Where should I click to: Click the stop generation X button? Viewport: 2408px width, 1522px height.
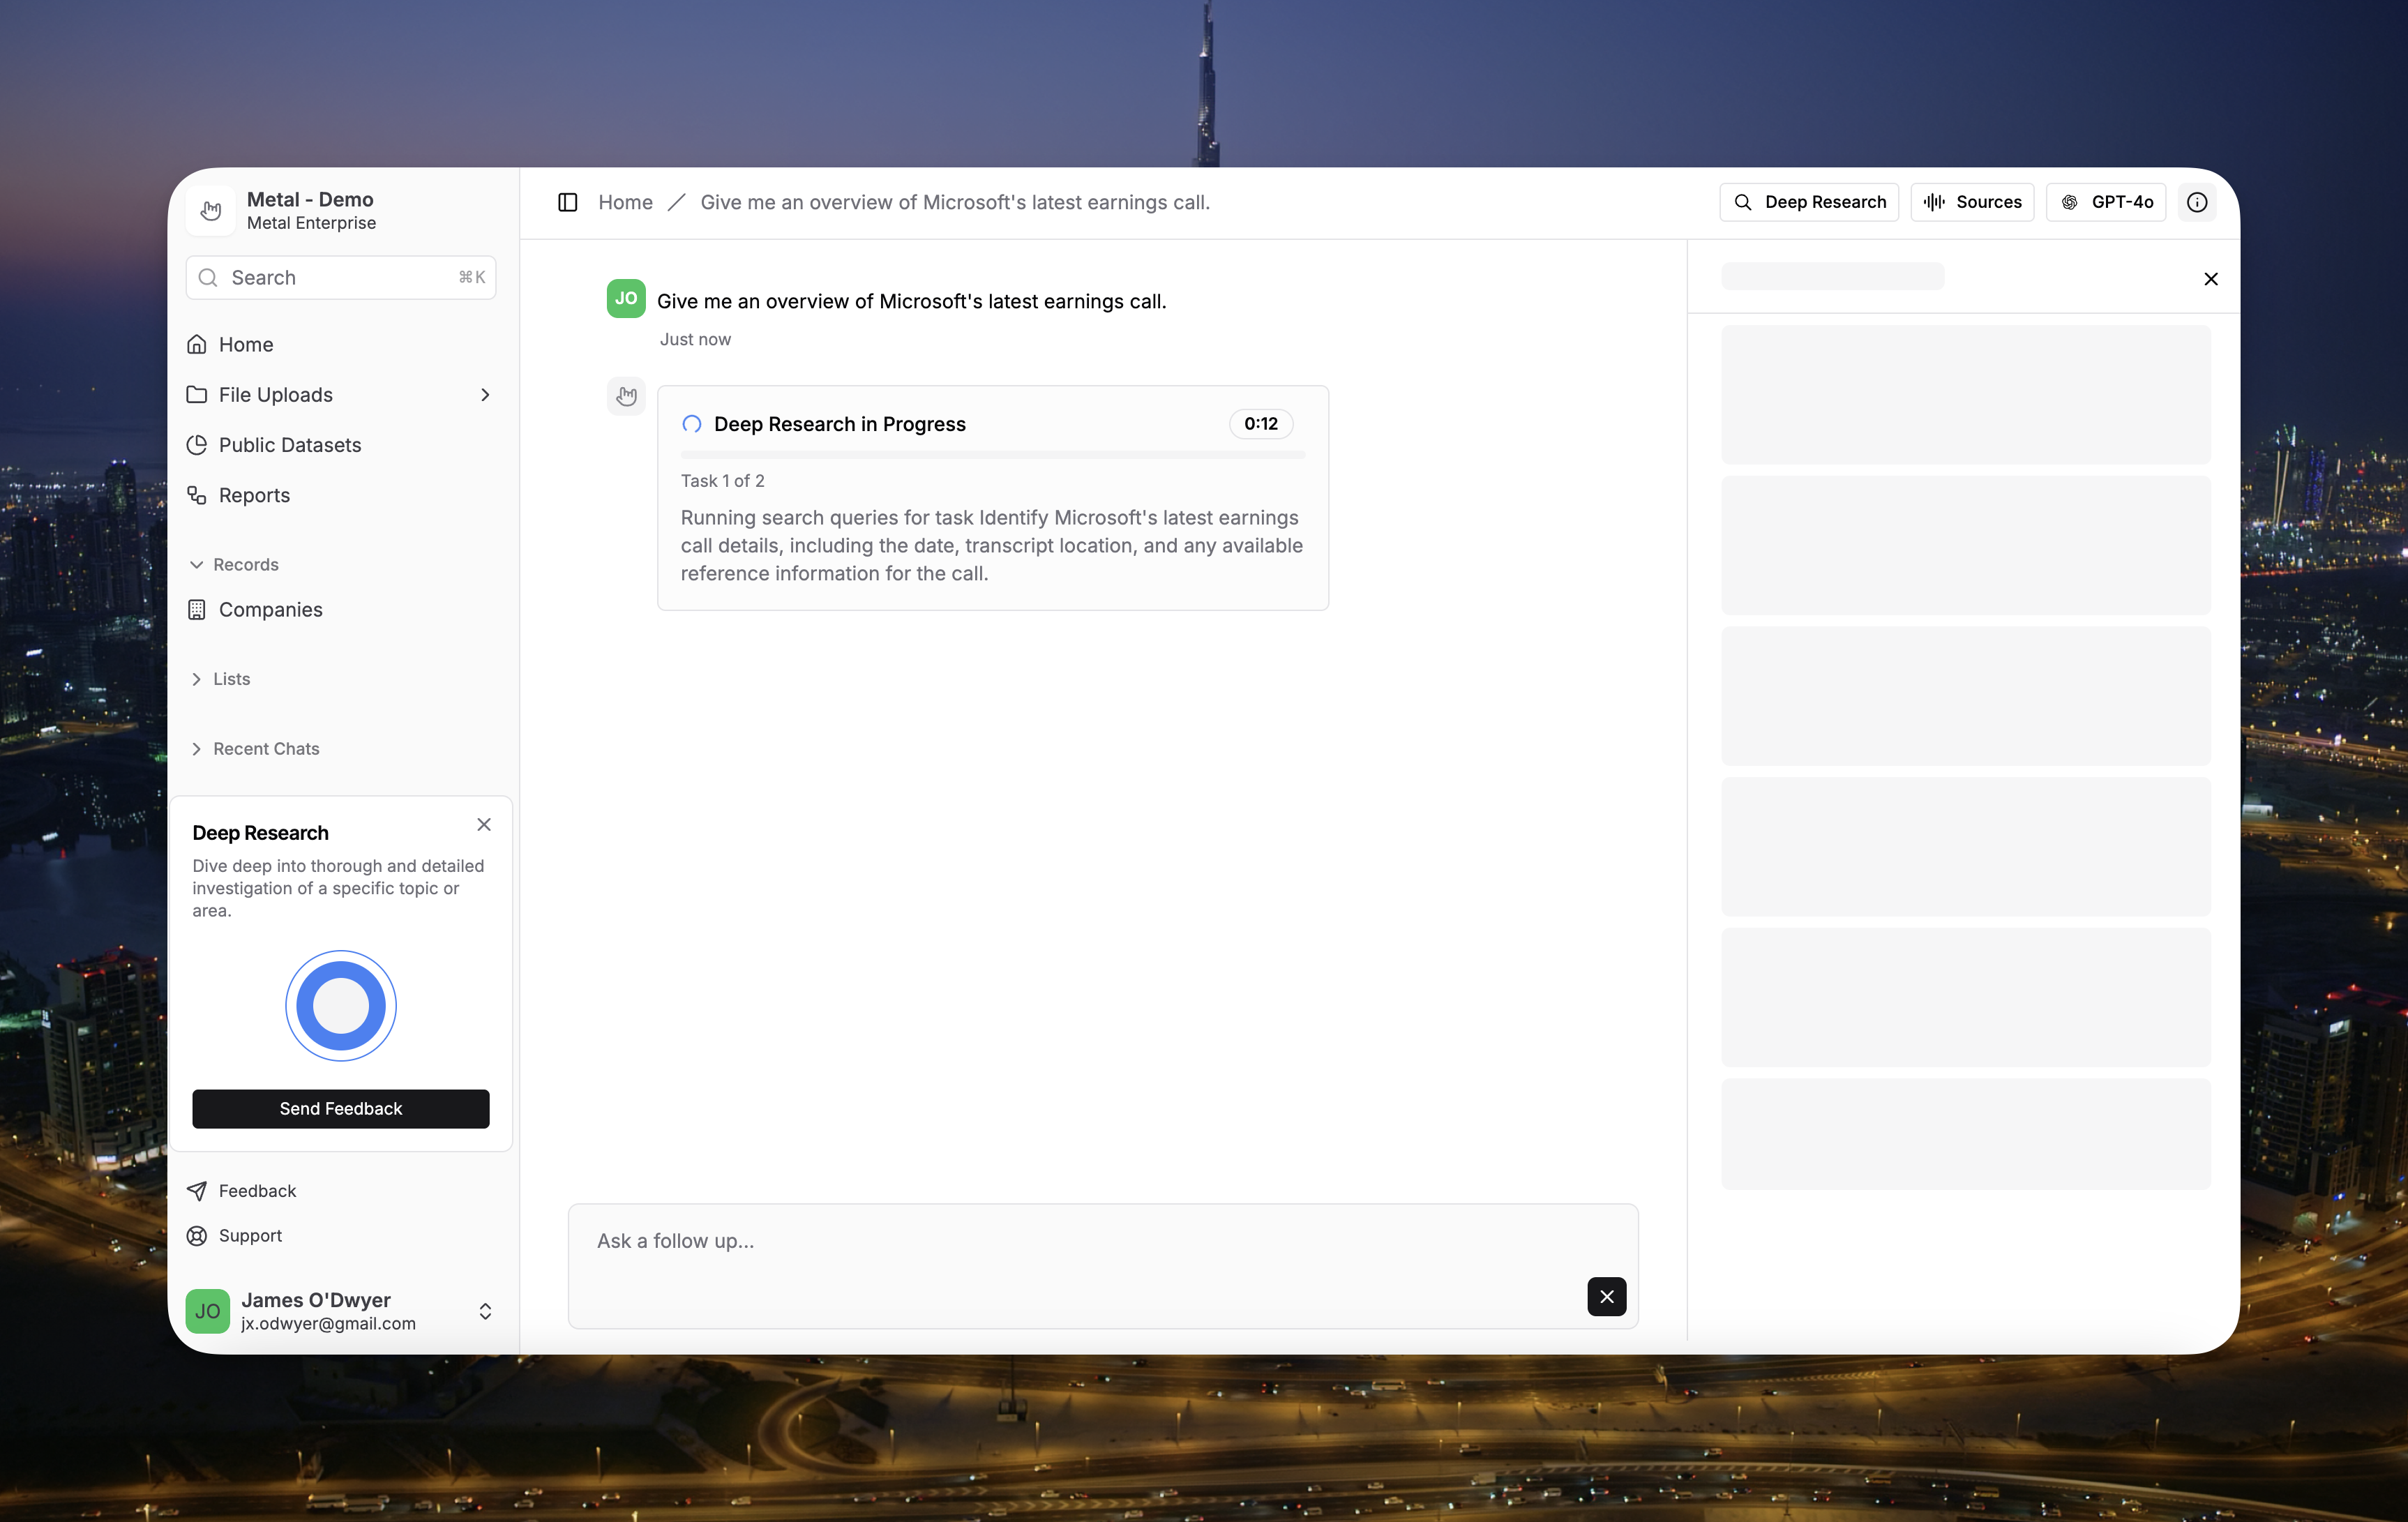pos(1606,1296)
